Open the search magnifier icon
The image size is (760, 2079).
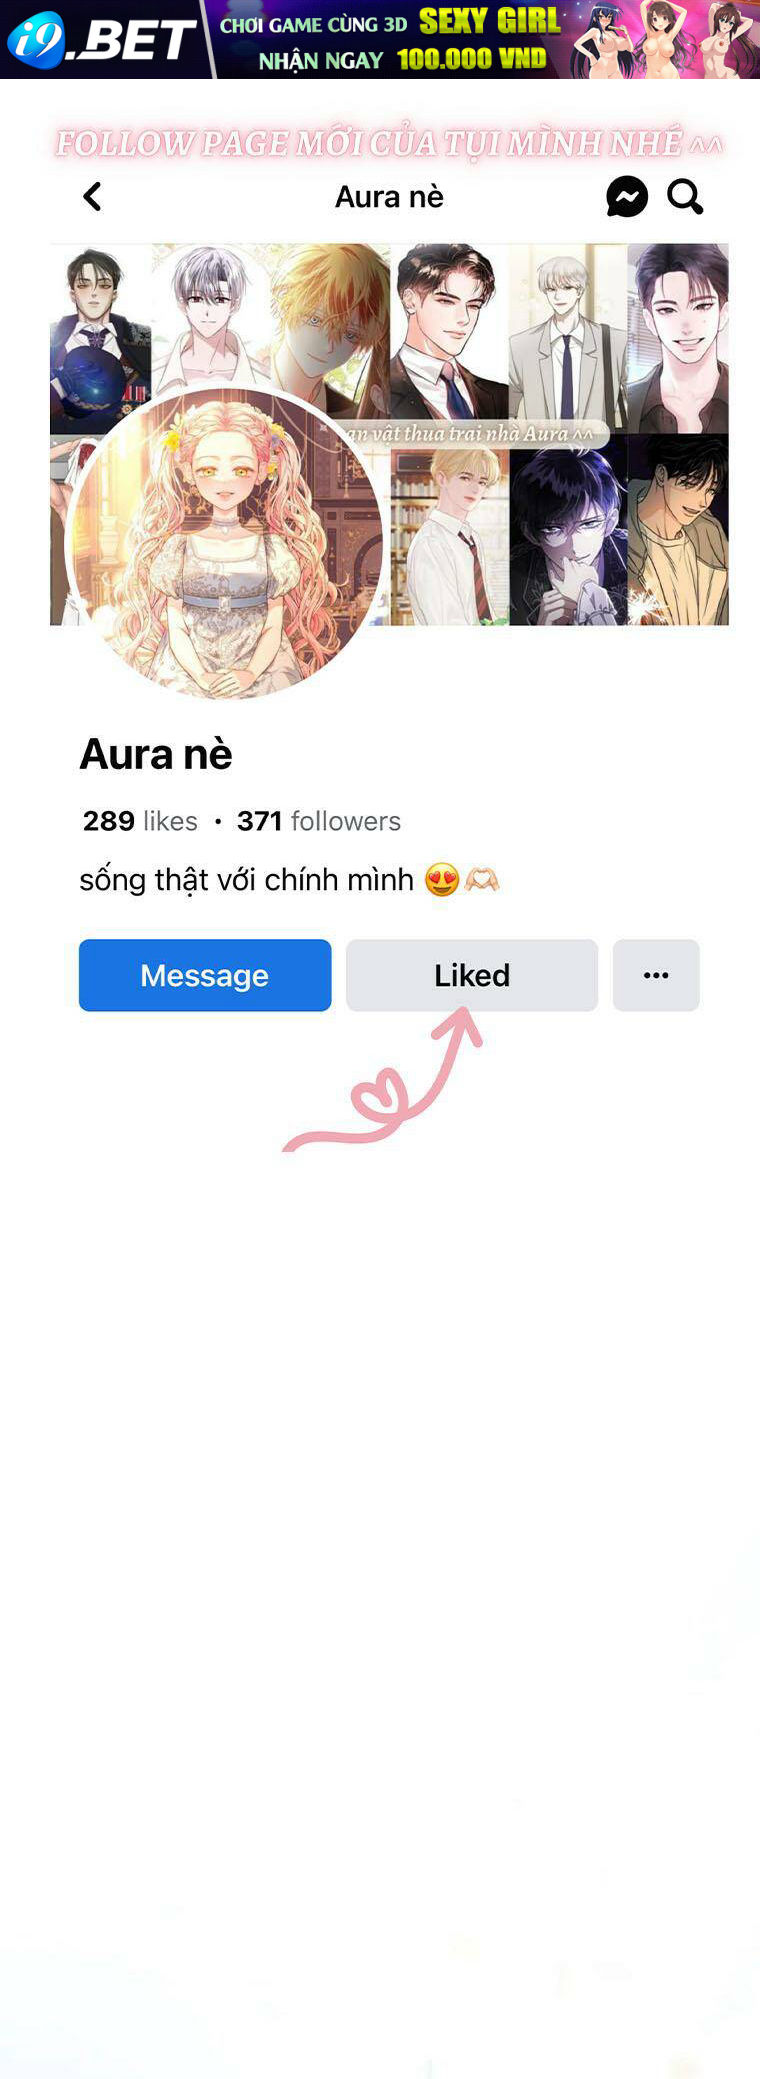coord(685,197)
